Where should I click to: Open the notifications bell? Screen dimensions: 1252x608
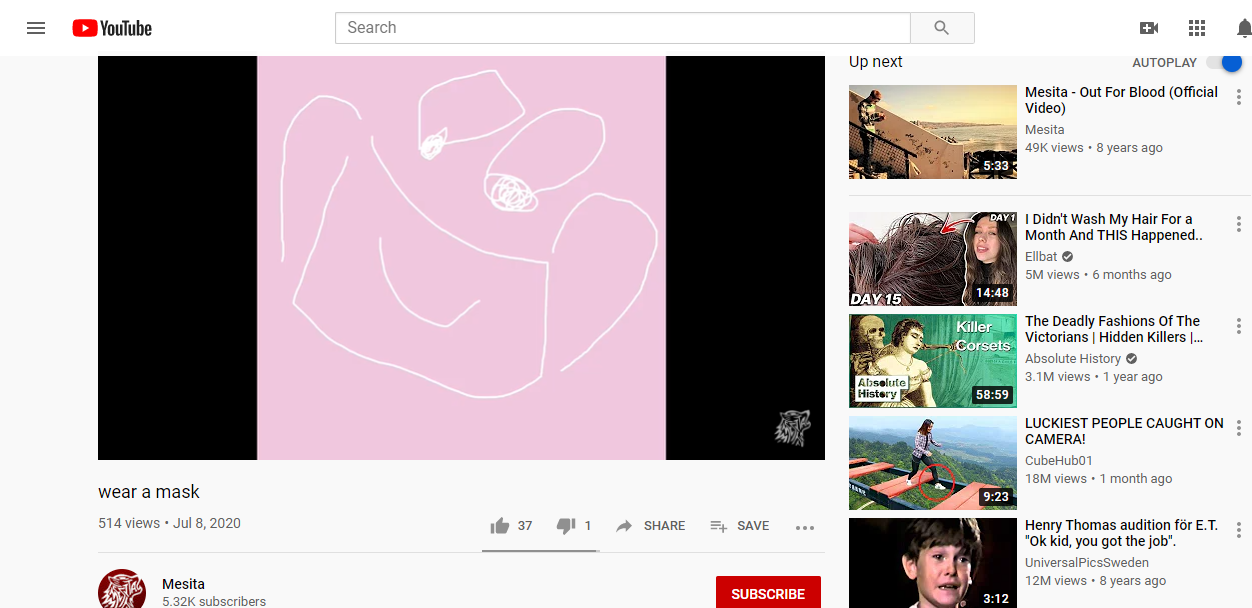1243,28
